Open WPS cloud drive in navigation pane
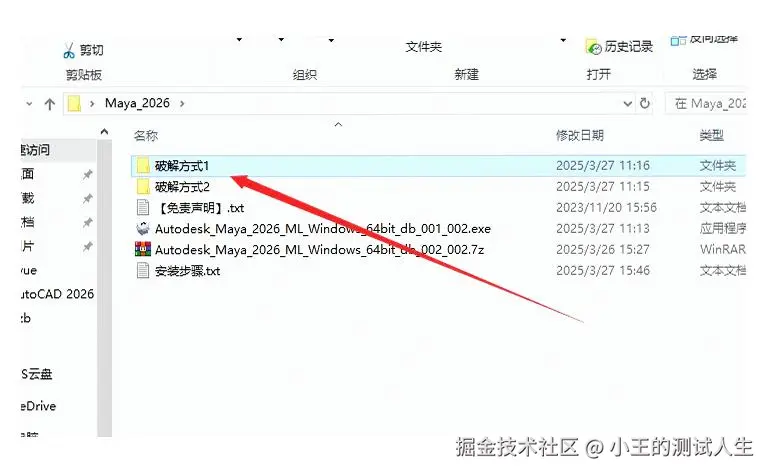This screenshot has width=768, height=473. (x=37, y=375)
